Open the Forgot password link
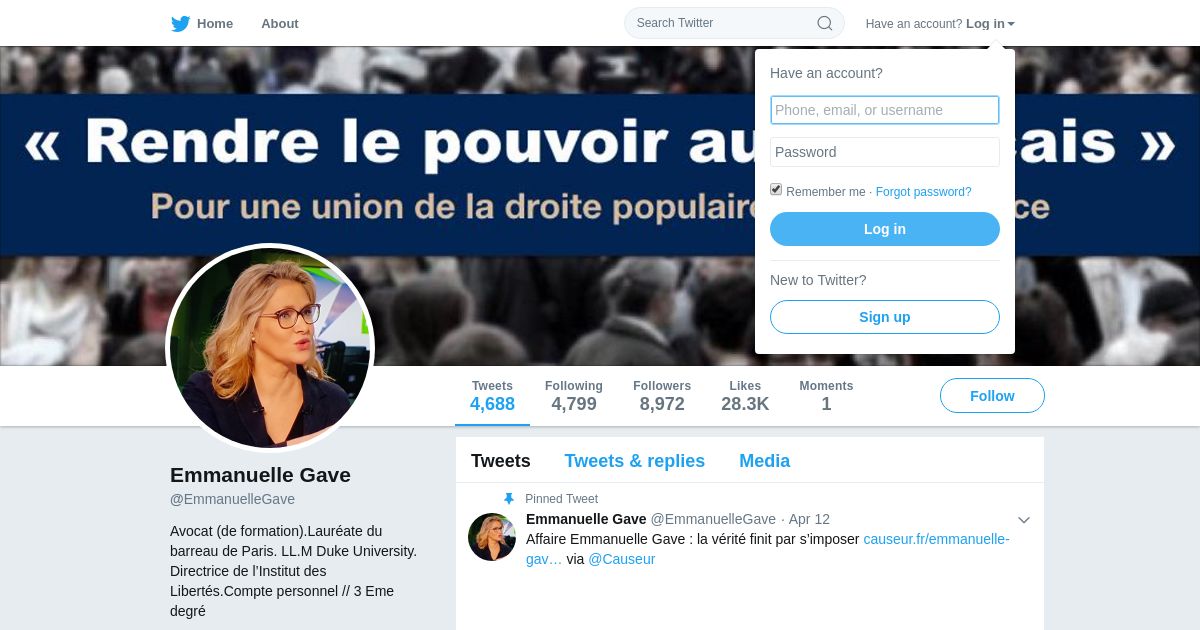The width and height of the screenshot is (1200, 630). tap(924, 192)
